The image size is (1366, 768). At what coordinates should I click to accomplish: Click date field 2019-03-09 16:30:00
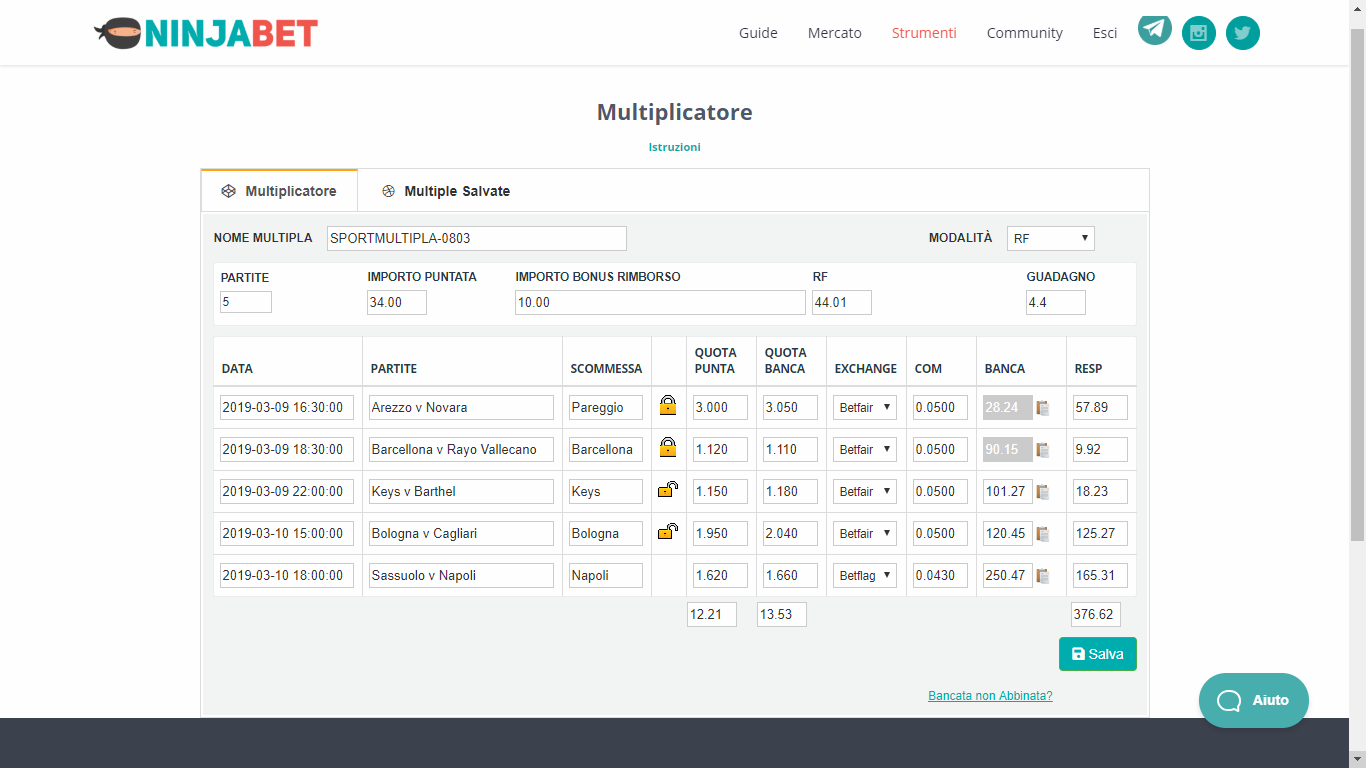point(287,407)
